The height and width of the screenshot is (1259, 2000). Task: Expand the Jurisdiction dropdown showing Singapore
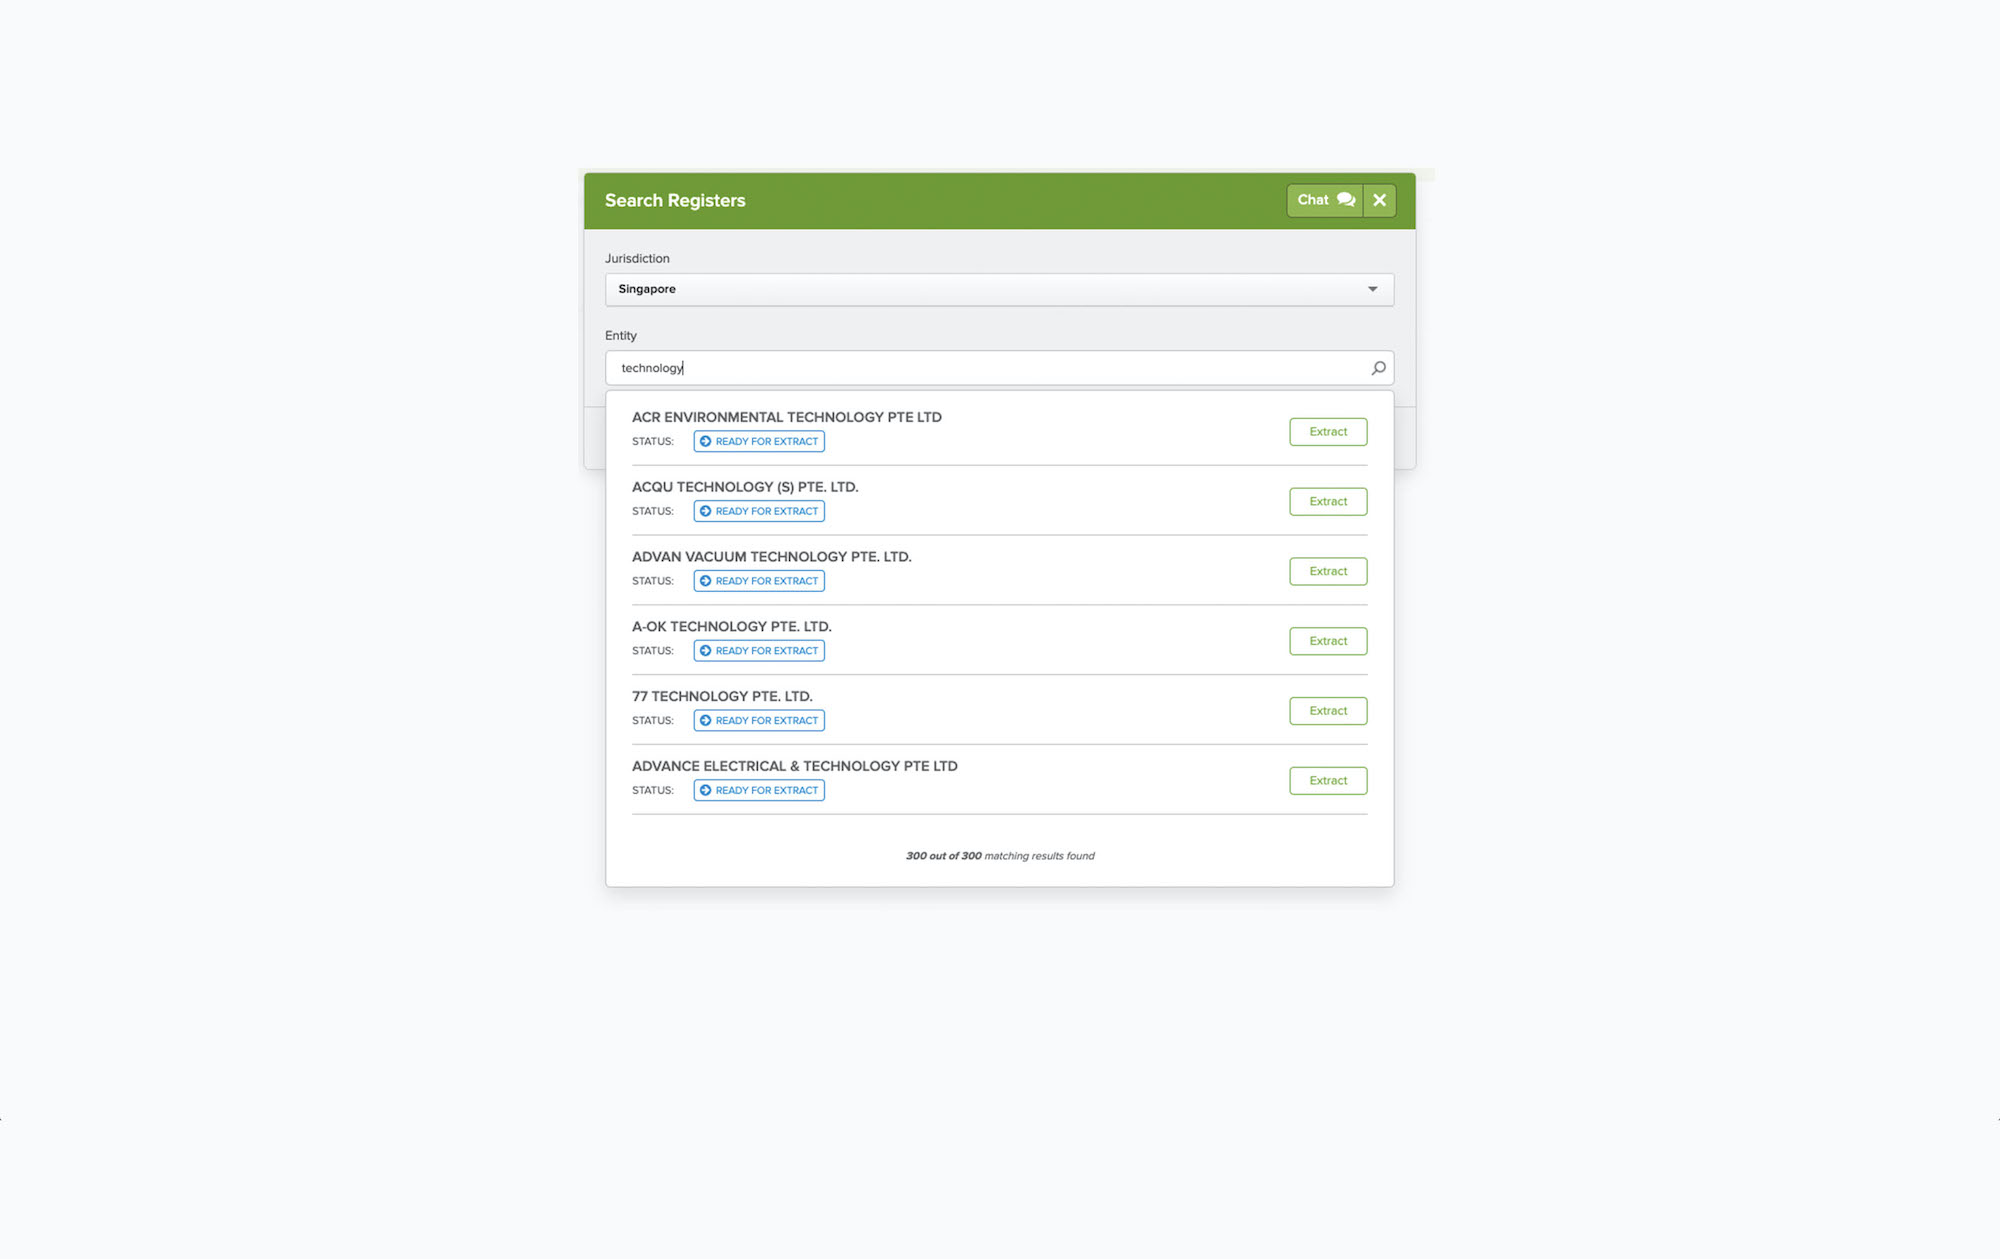pos(999,289)
